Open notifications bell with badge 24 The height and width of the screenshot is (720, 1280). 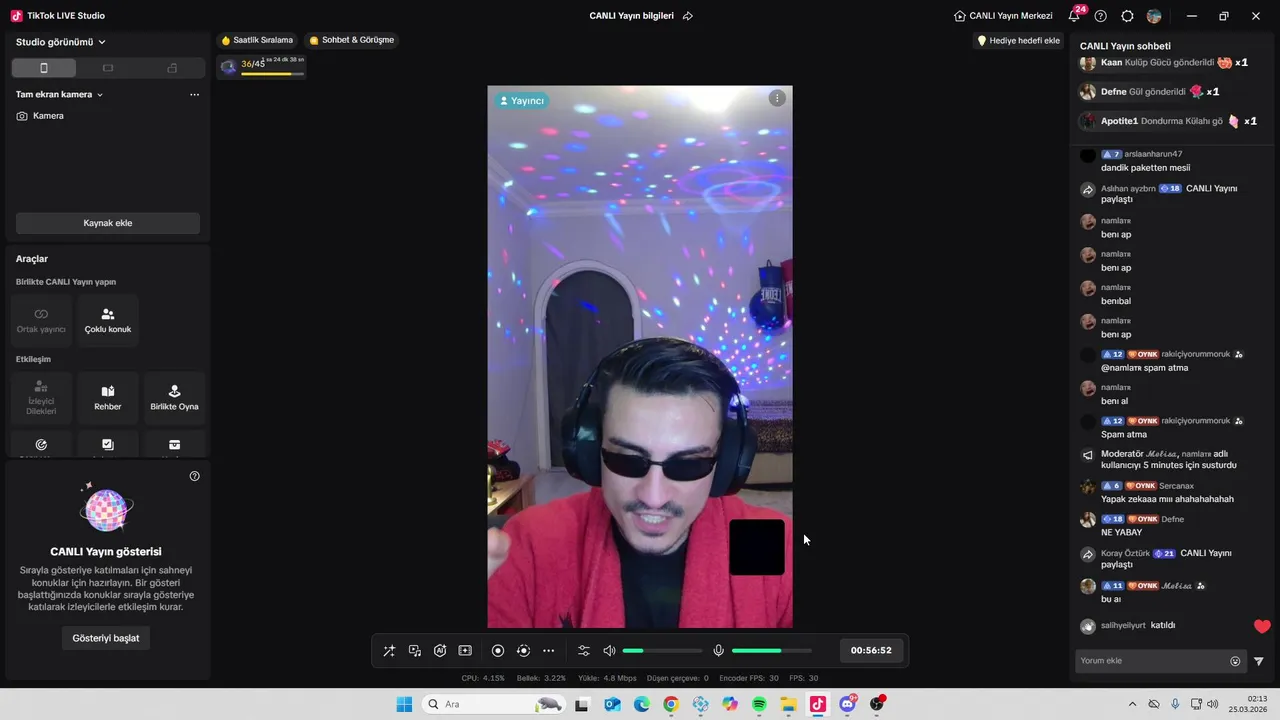pos(1076,15)
